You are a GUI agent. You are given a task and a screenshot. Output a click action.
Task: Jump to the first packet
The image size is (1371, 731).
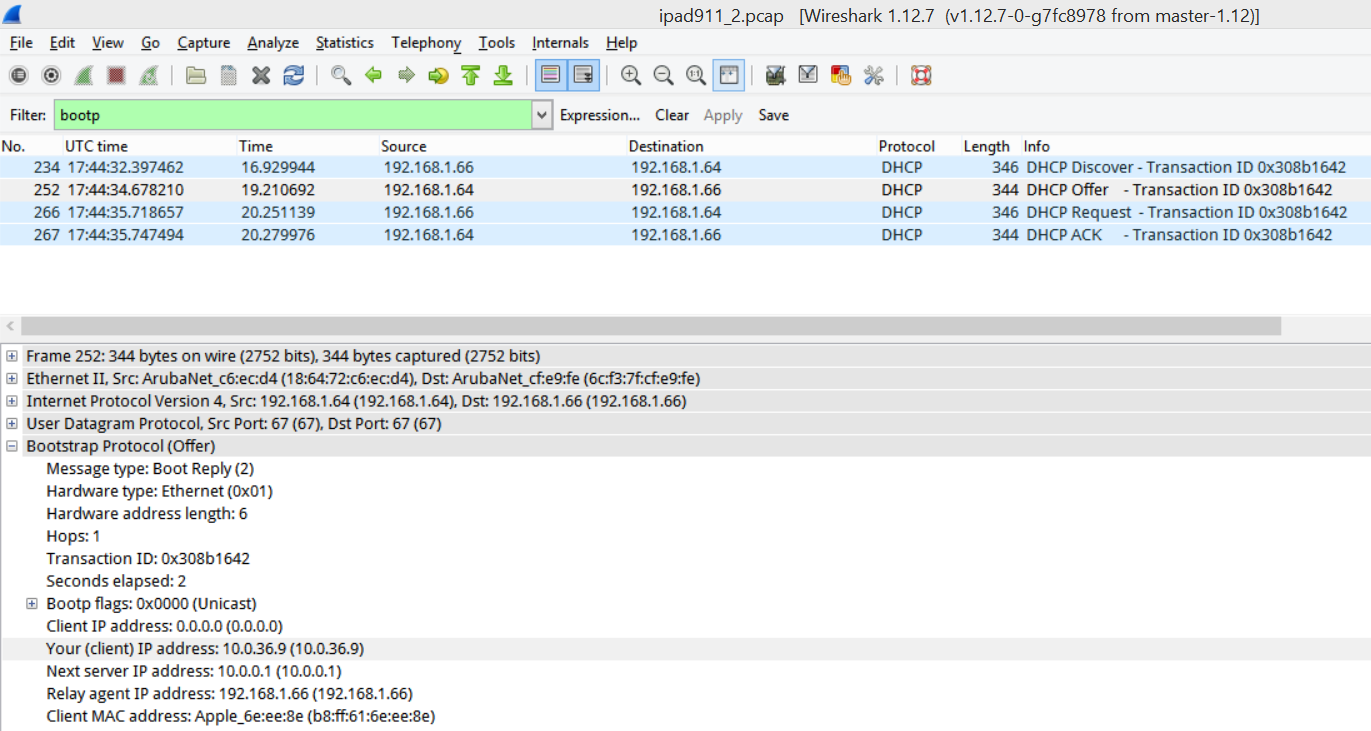pyautogui.click(x=471, y=76)
